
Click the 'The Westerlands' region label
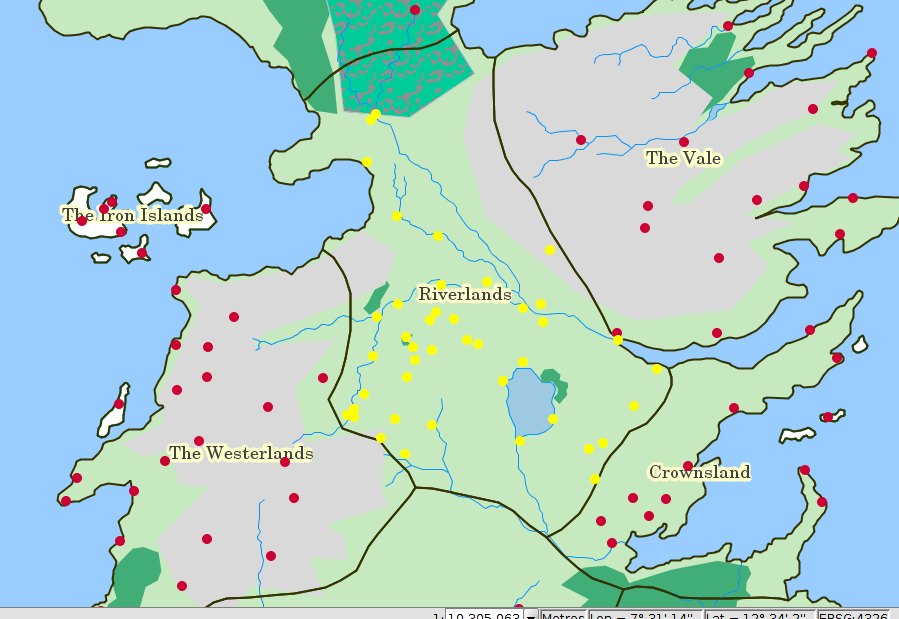tap(240, 453)
